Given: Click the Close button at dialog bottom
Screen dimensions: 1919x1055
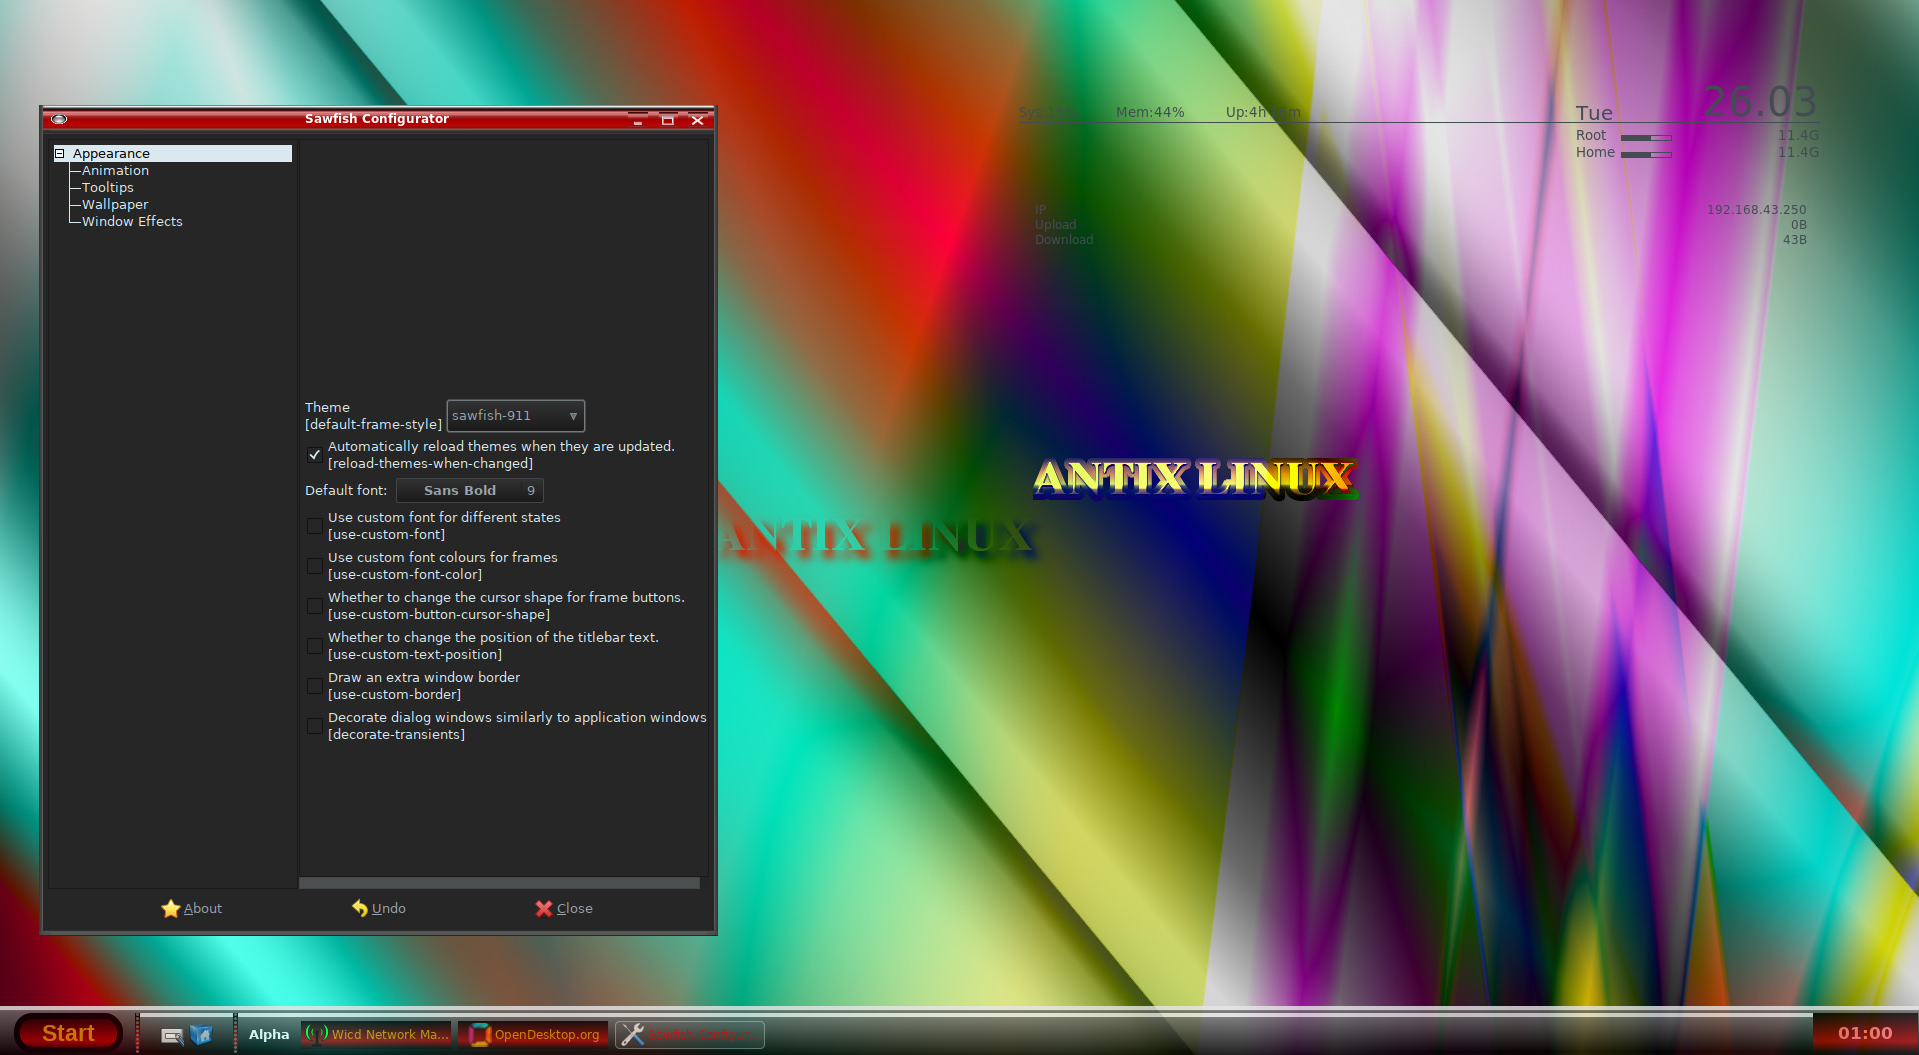Looking at the screenshot, I should coord(564,908).
